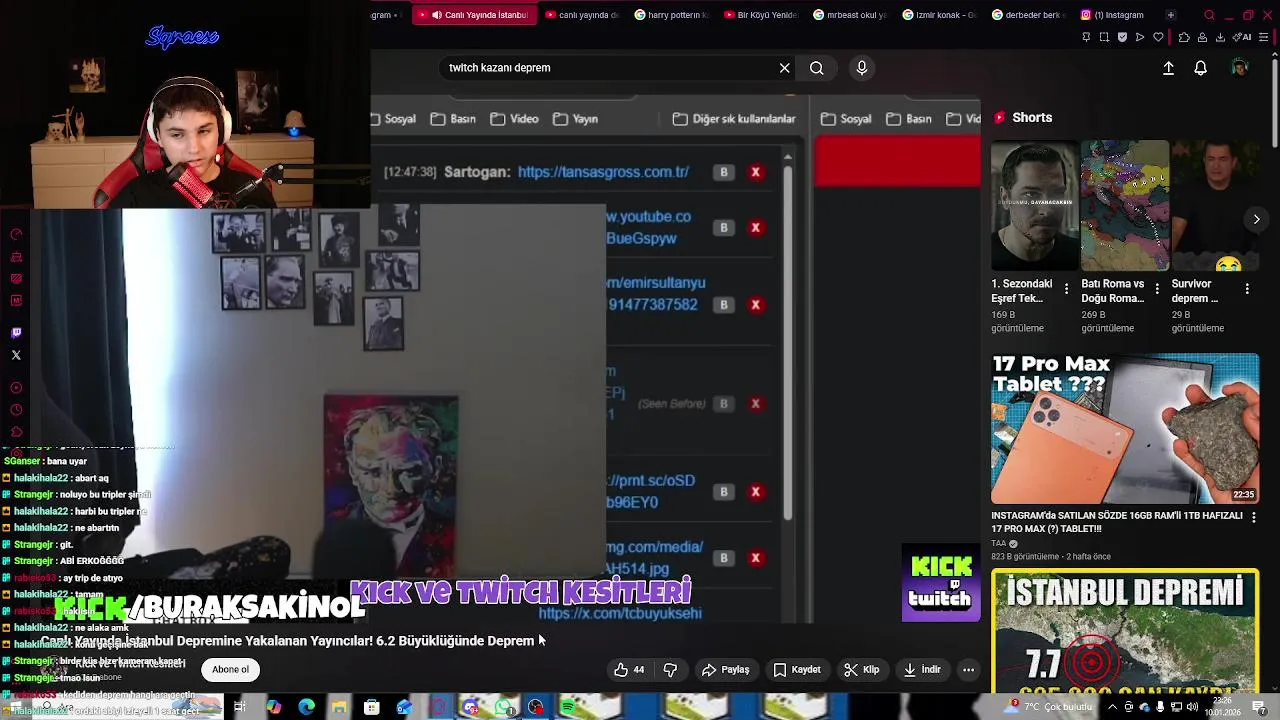
Task: Open more actions under the video
Action: click(968, 670)
